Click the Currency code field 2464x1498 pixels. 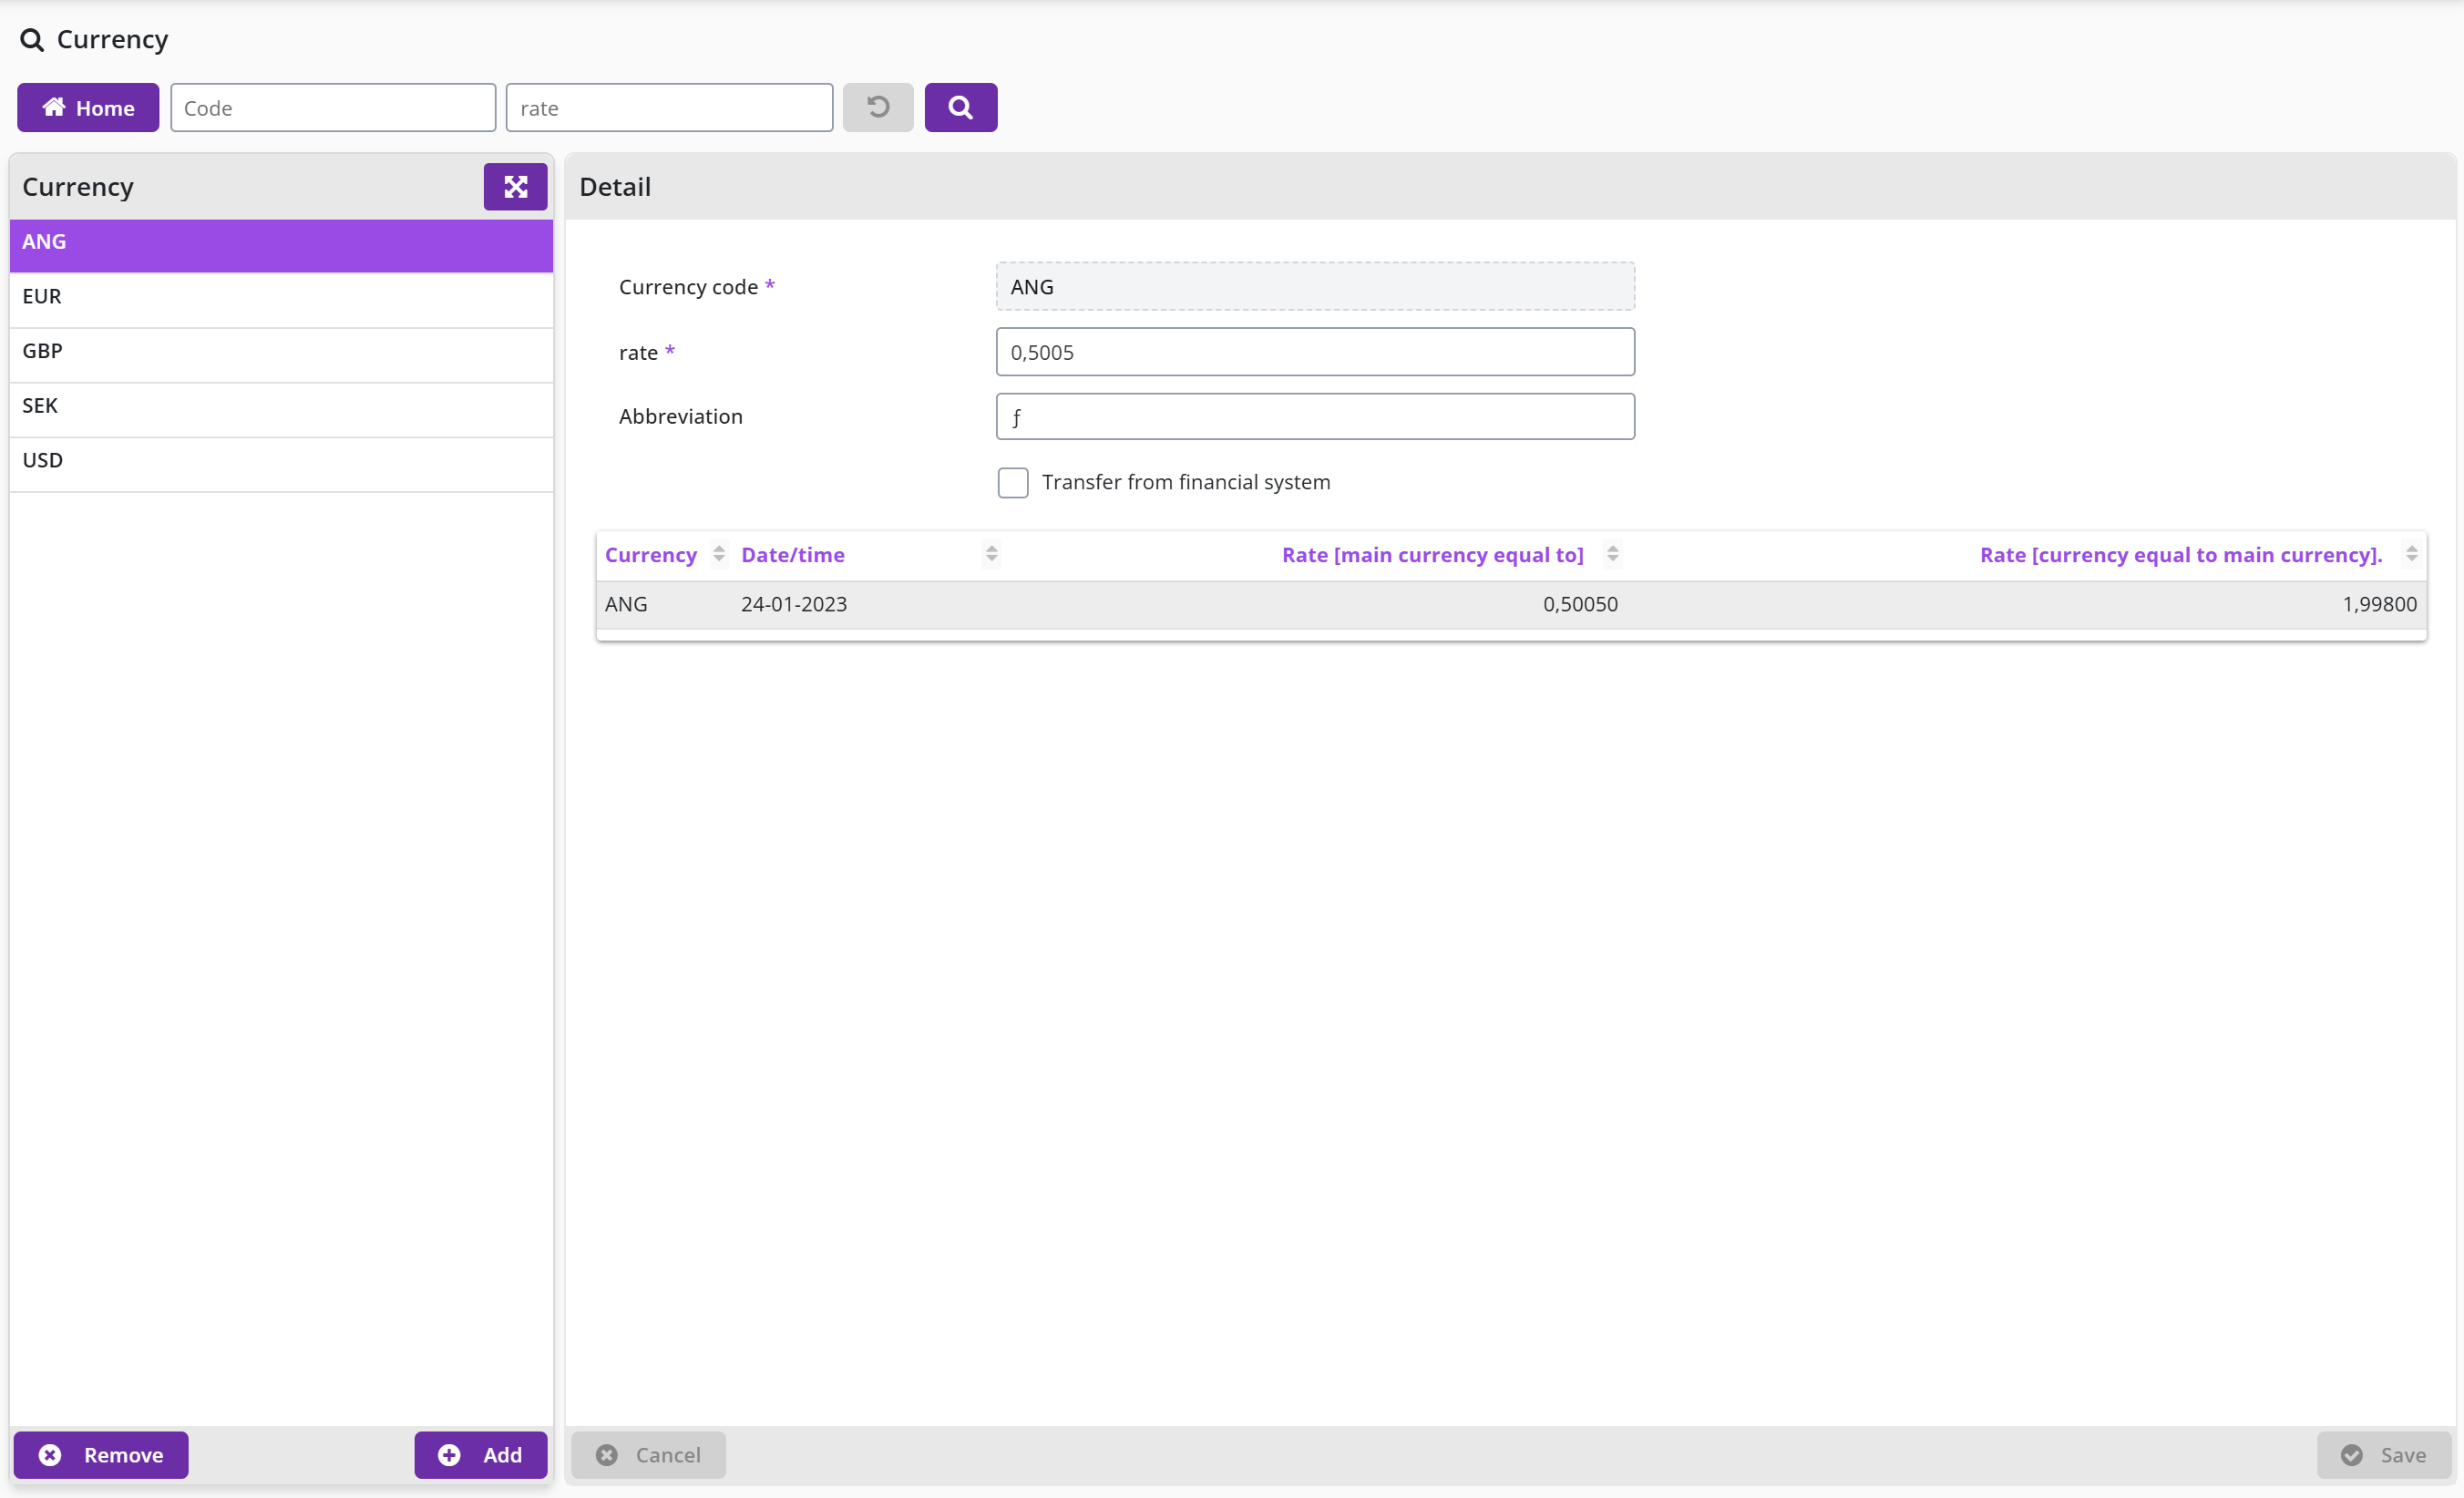(x=1315, y=287)
